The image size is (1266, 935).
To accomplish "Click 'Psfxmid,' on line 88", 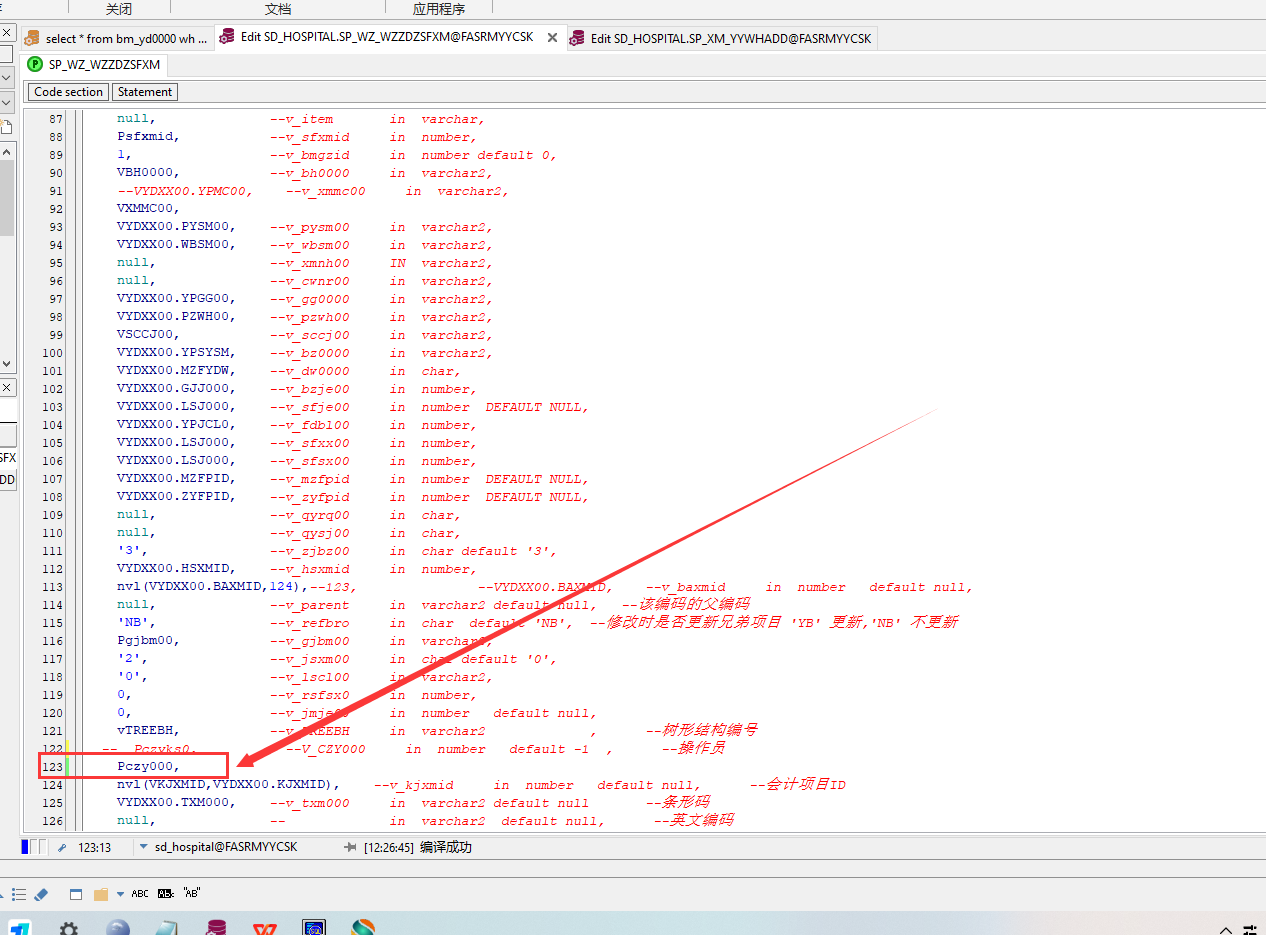I will click(x=149, y=137).
